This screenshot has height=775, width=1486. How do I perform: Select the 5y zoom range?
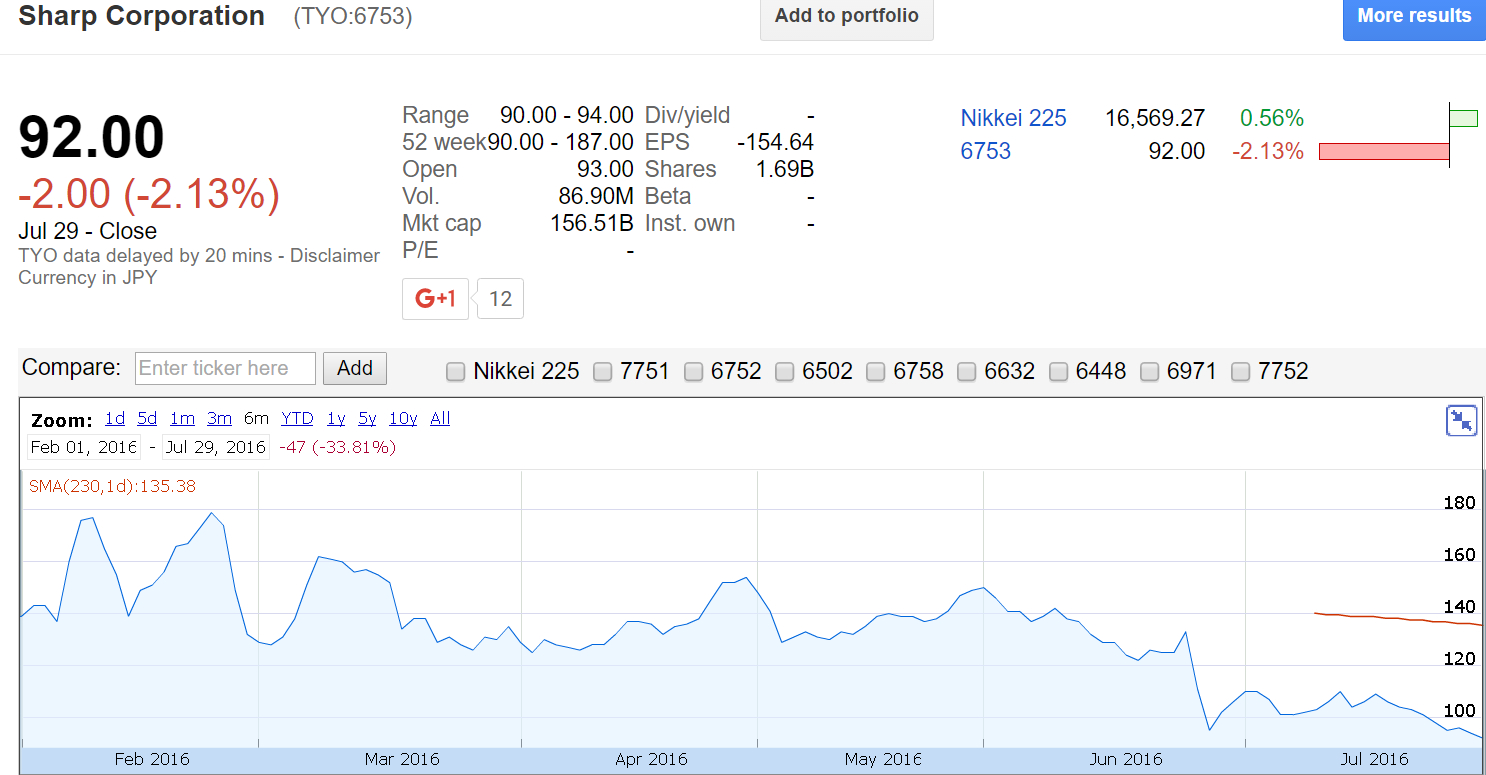click(x=367, y=419)
